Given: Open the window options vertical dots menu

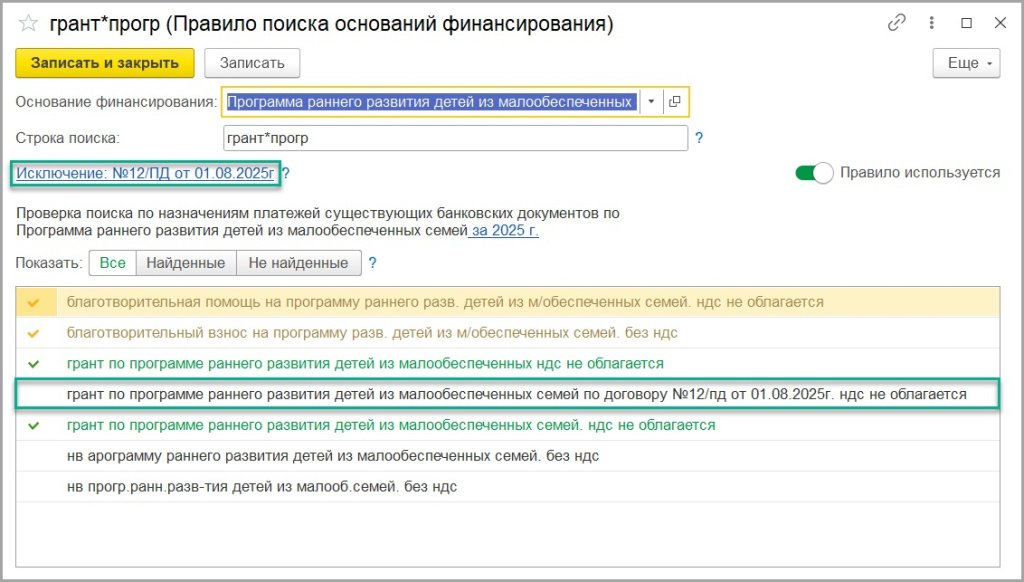Looking at the screenshot, I should coord(931,23).
